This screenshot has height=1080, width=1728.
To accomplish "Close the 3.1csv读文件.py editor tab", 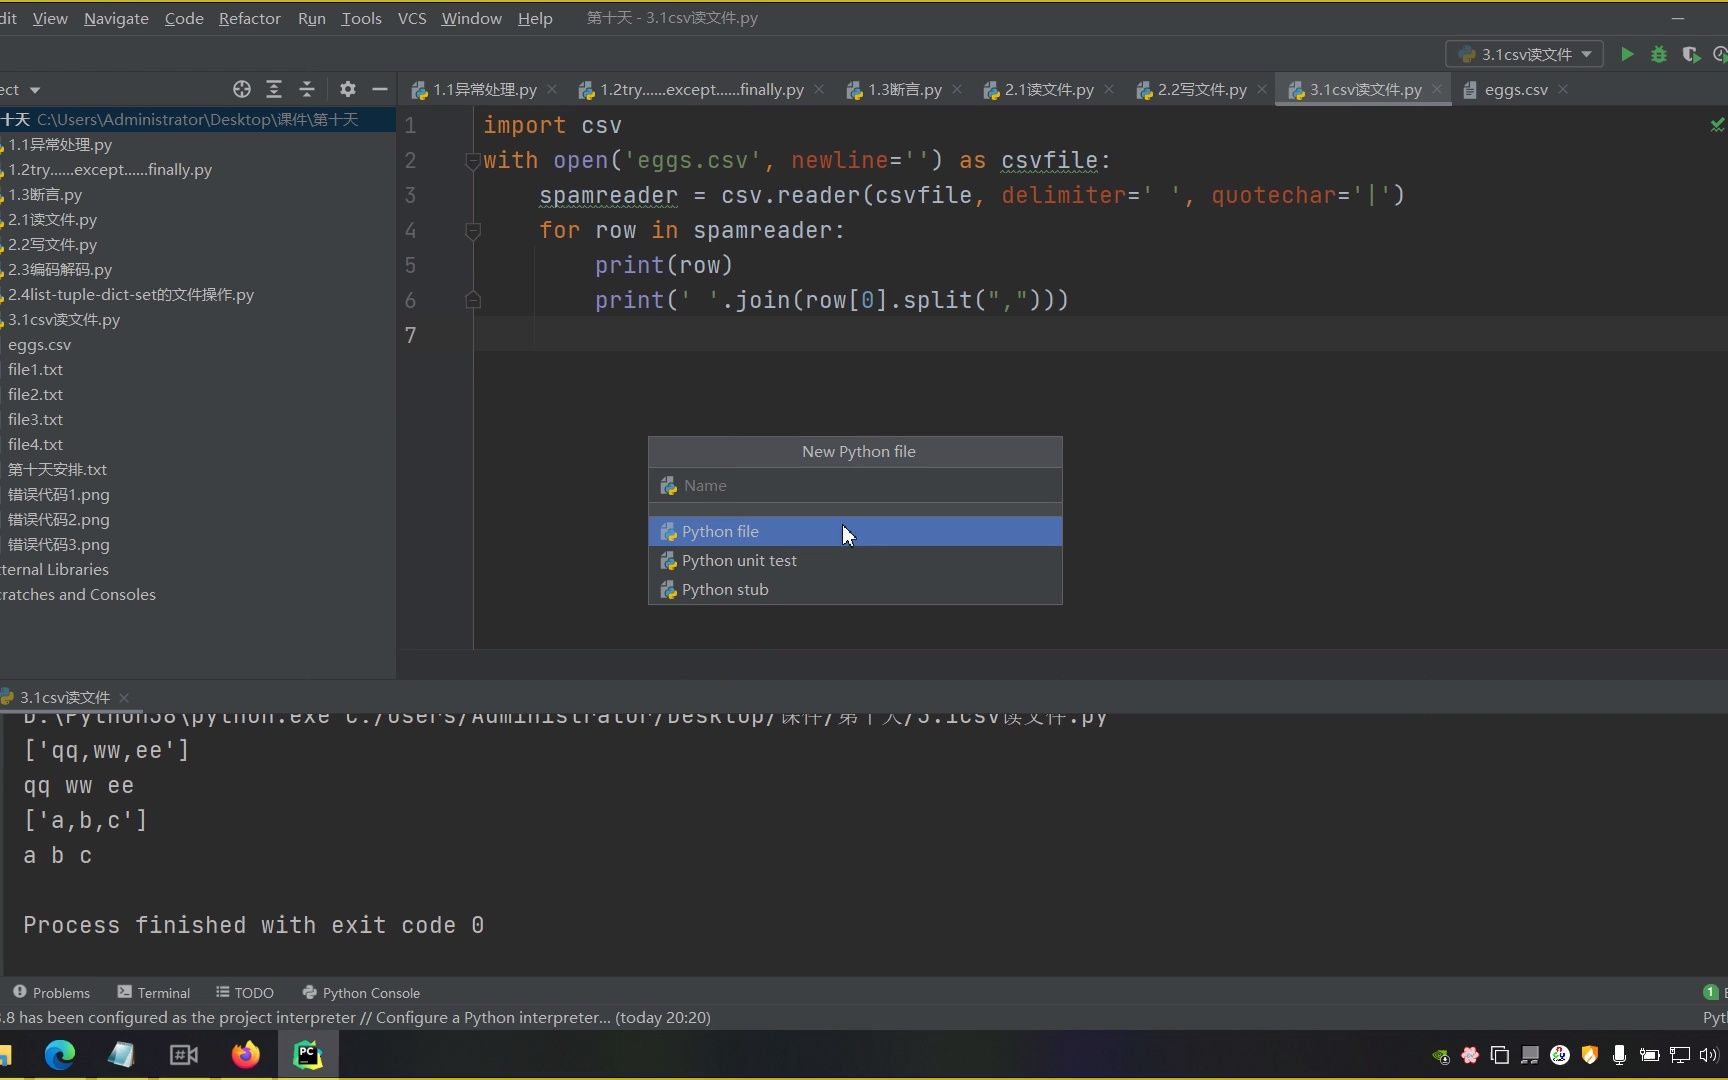I will (1437, 89).
